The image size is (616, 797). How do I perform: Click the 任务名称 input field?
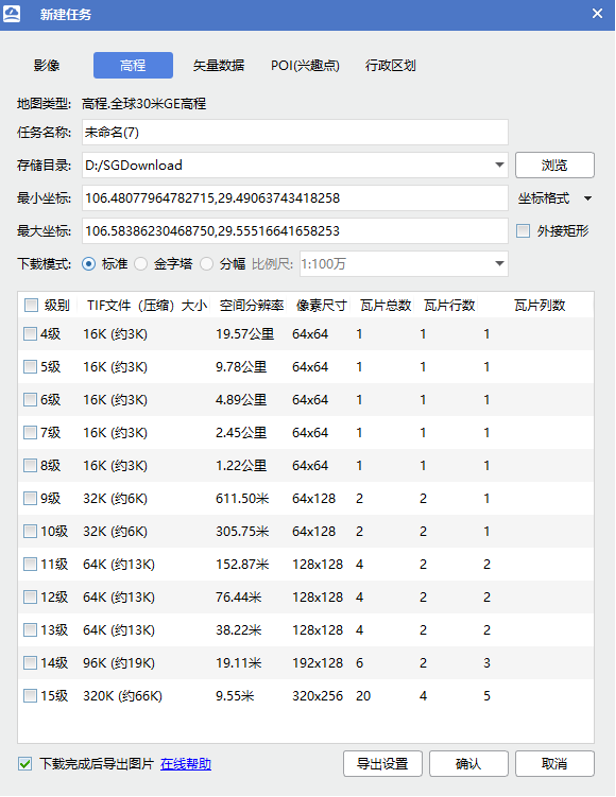click(x=294, y=132)
